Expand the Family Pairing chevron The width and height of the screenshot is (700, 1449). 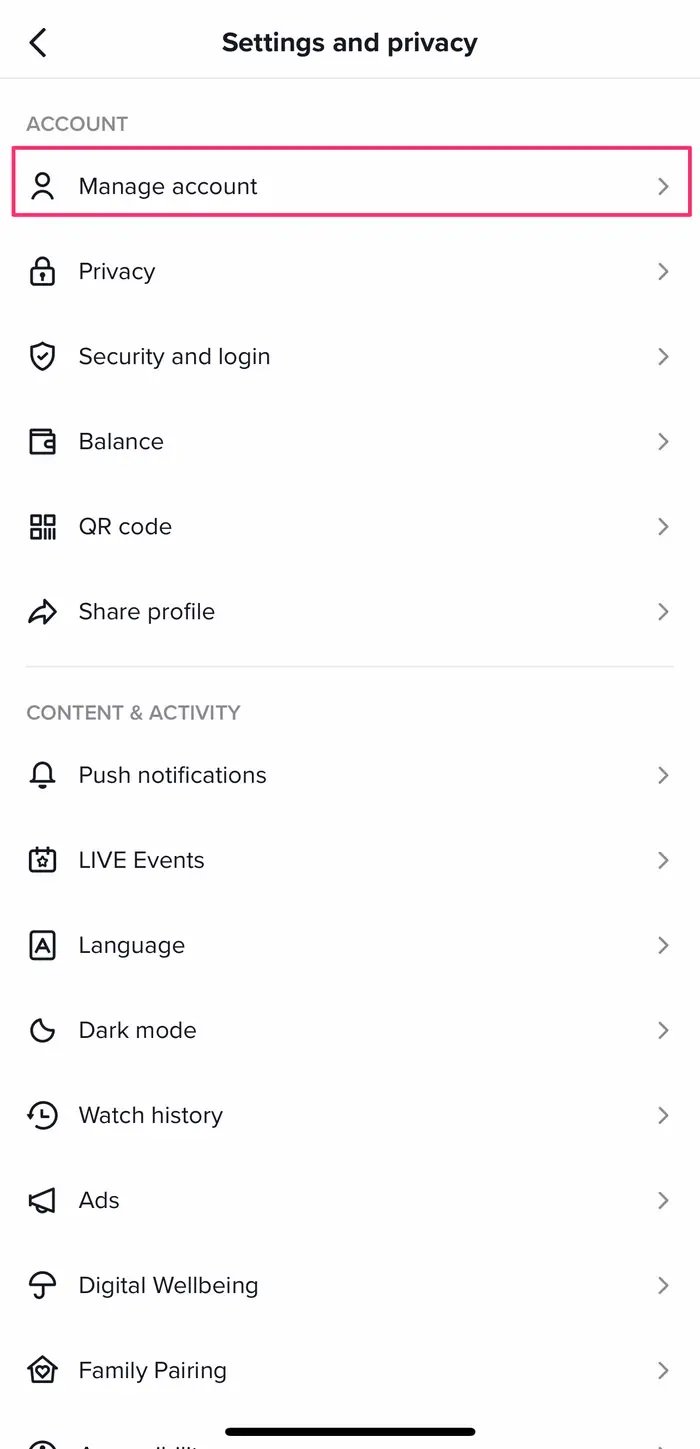click(663, 1370)
